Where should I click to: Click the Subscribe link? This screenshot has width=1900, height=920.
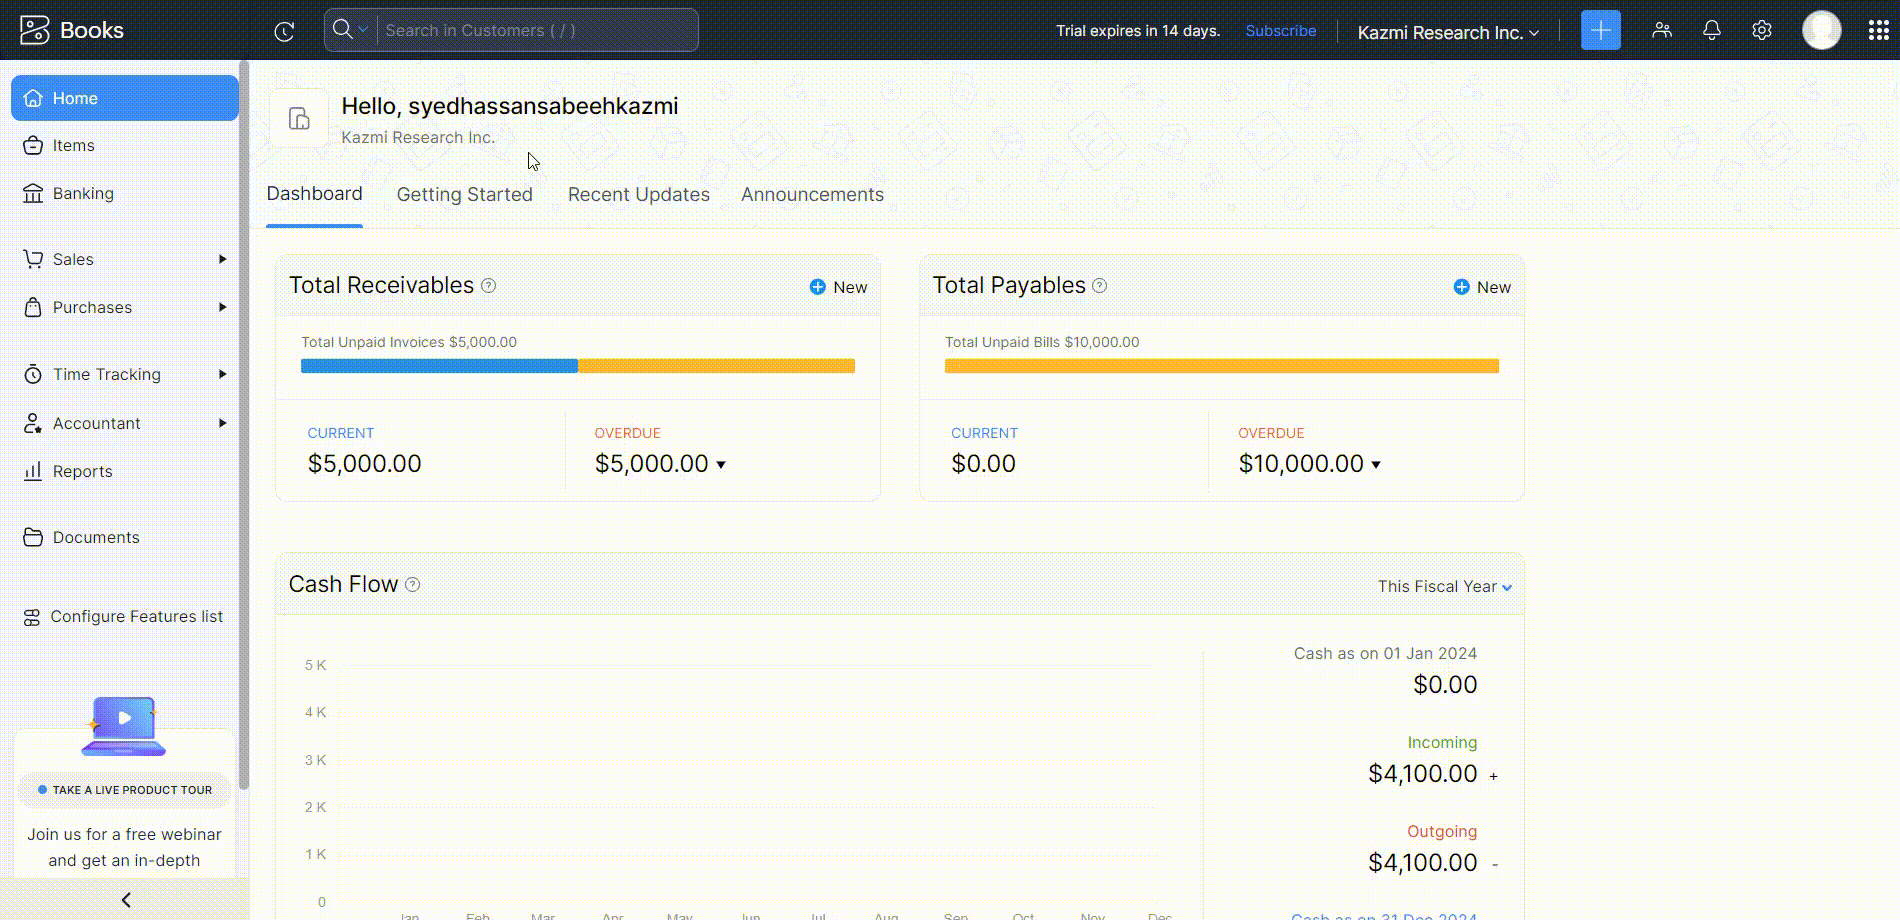pos(1280,31)
